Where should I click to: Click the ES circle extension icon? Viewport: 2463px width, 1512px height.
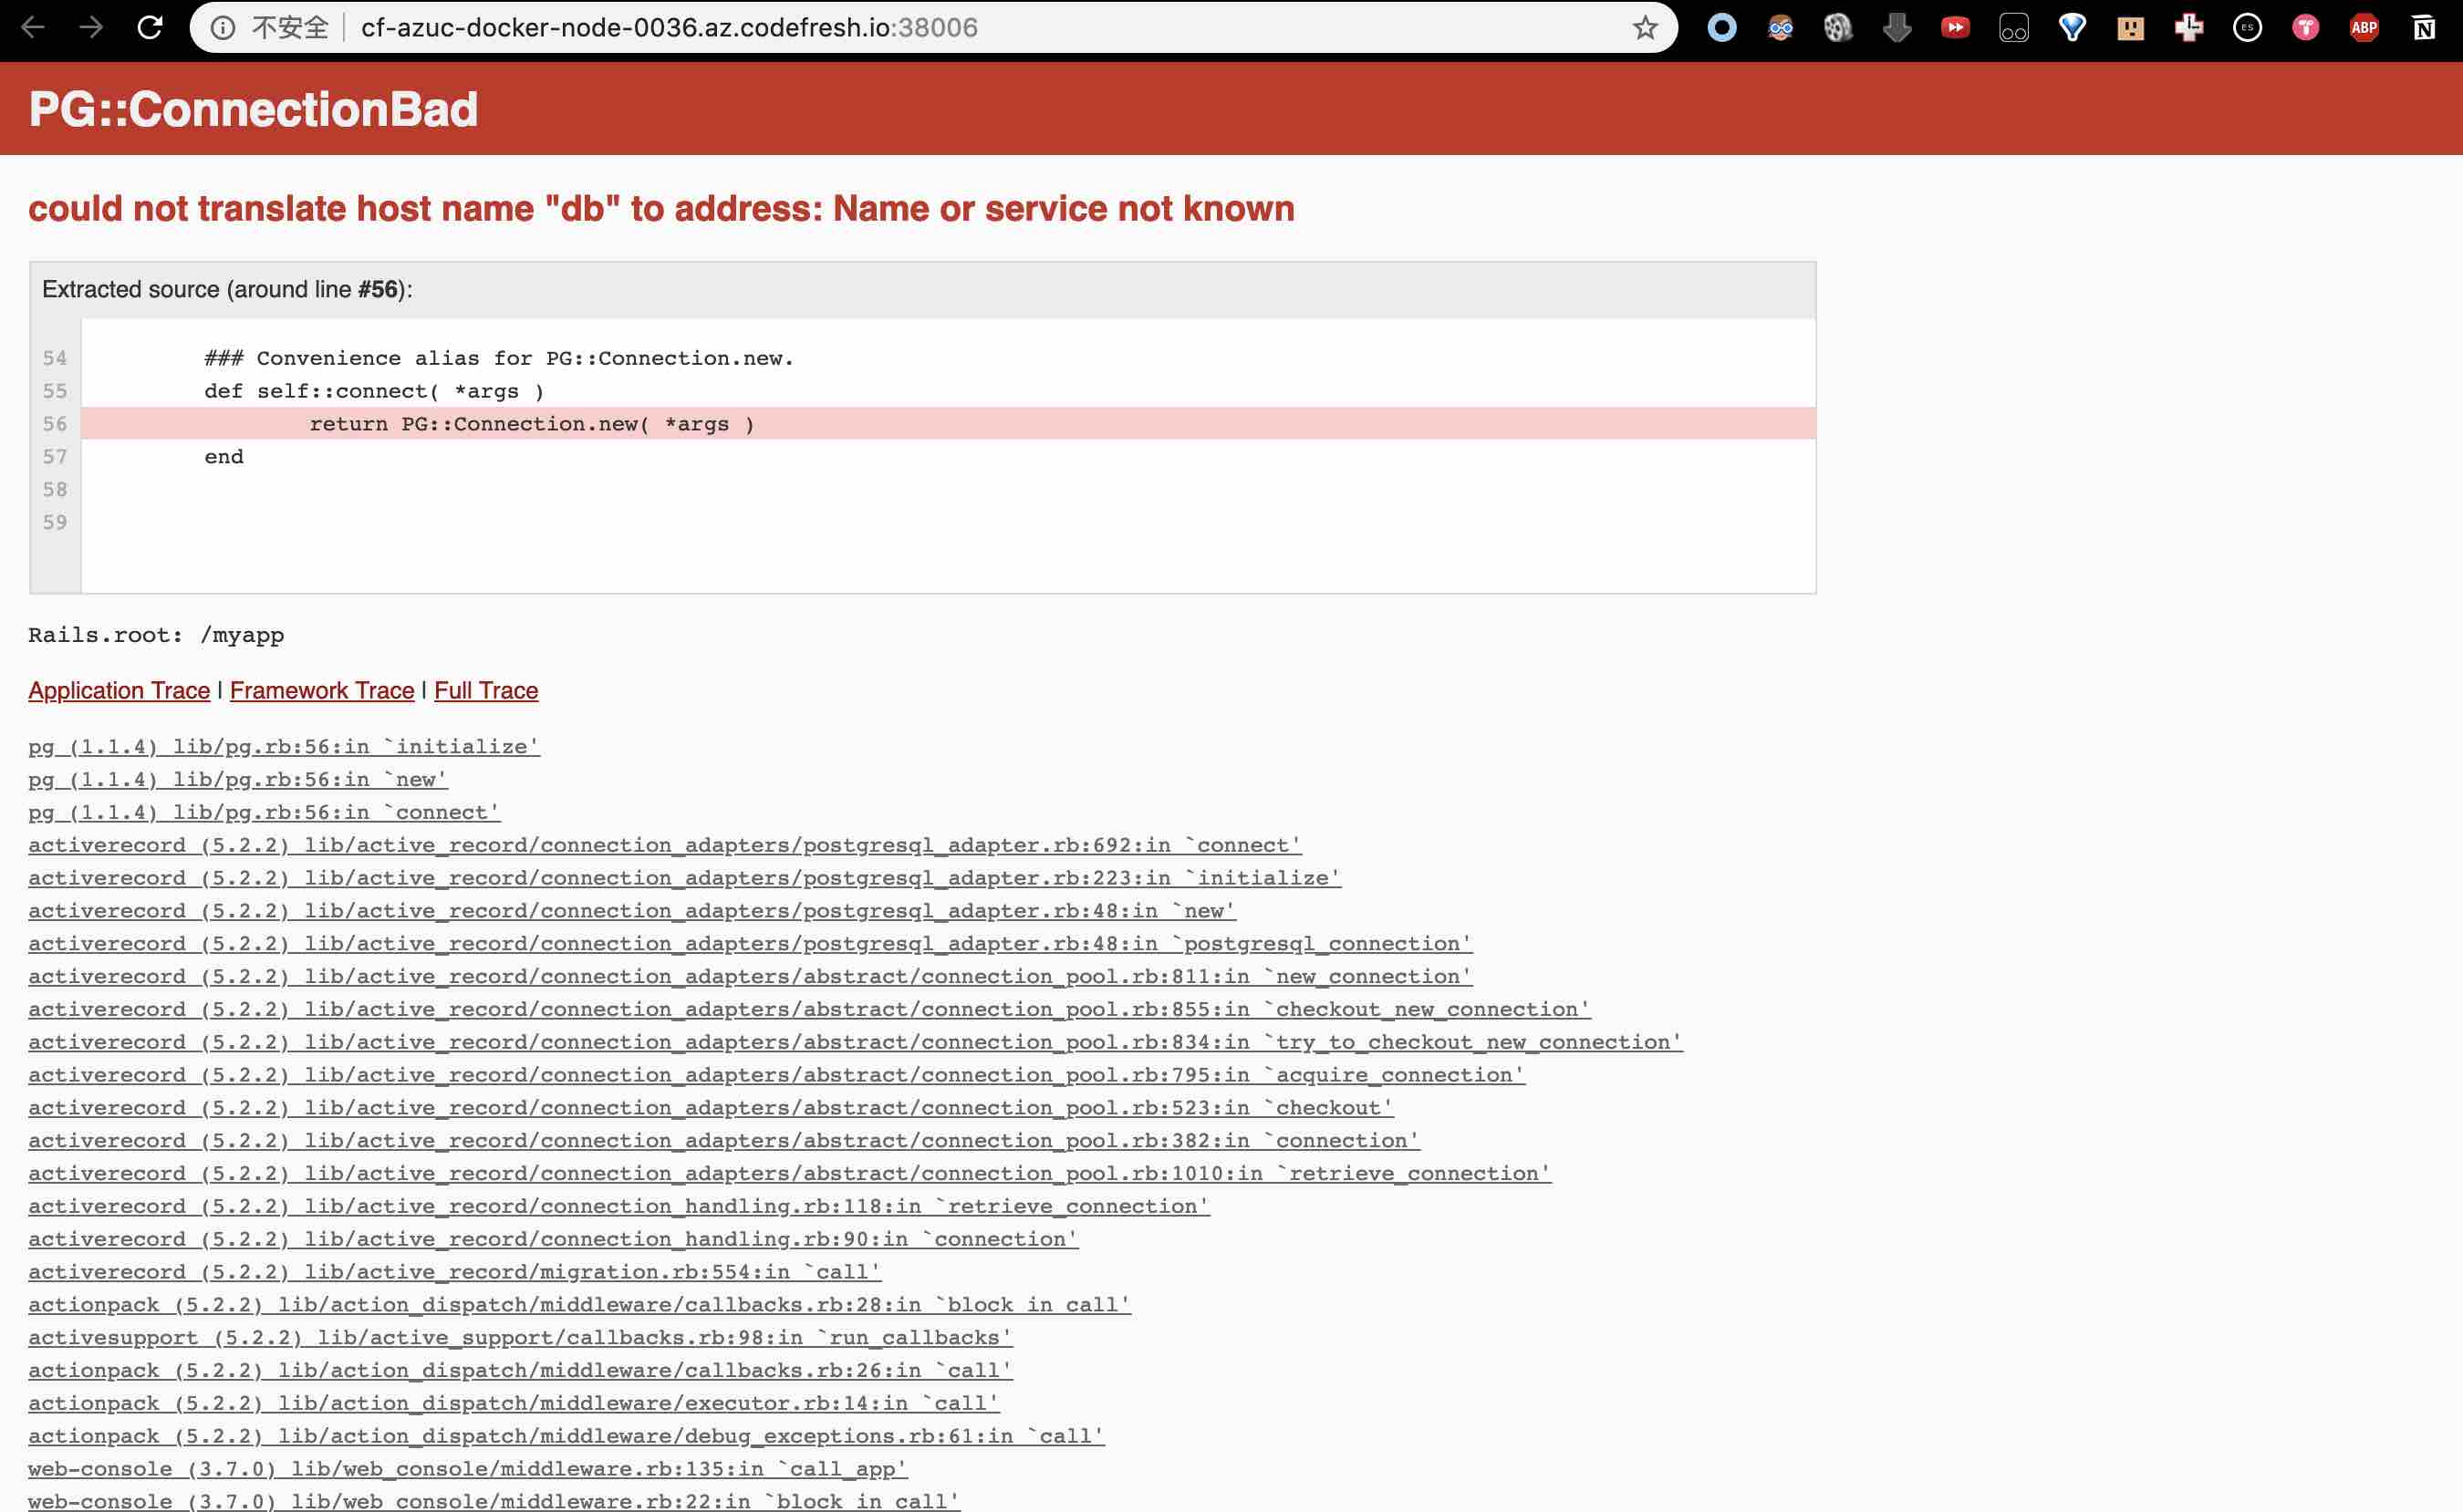2247,28
